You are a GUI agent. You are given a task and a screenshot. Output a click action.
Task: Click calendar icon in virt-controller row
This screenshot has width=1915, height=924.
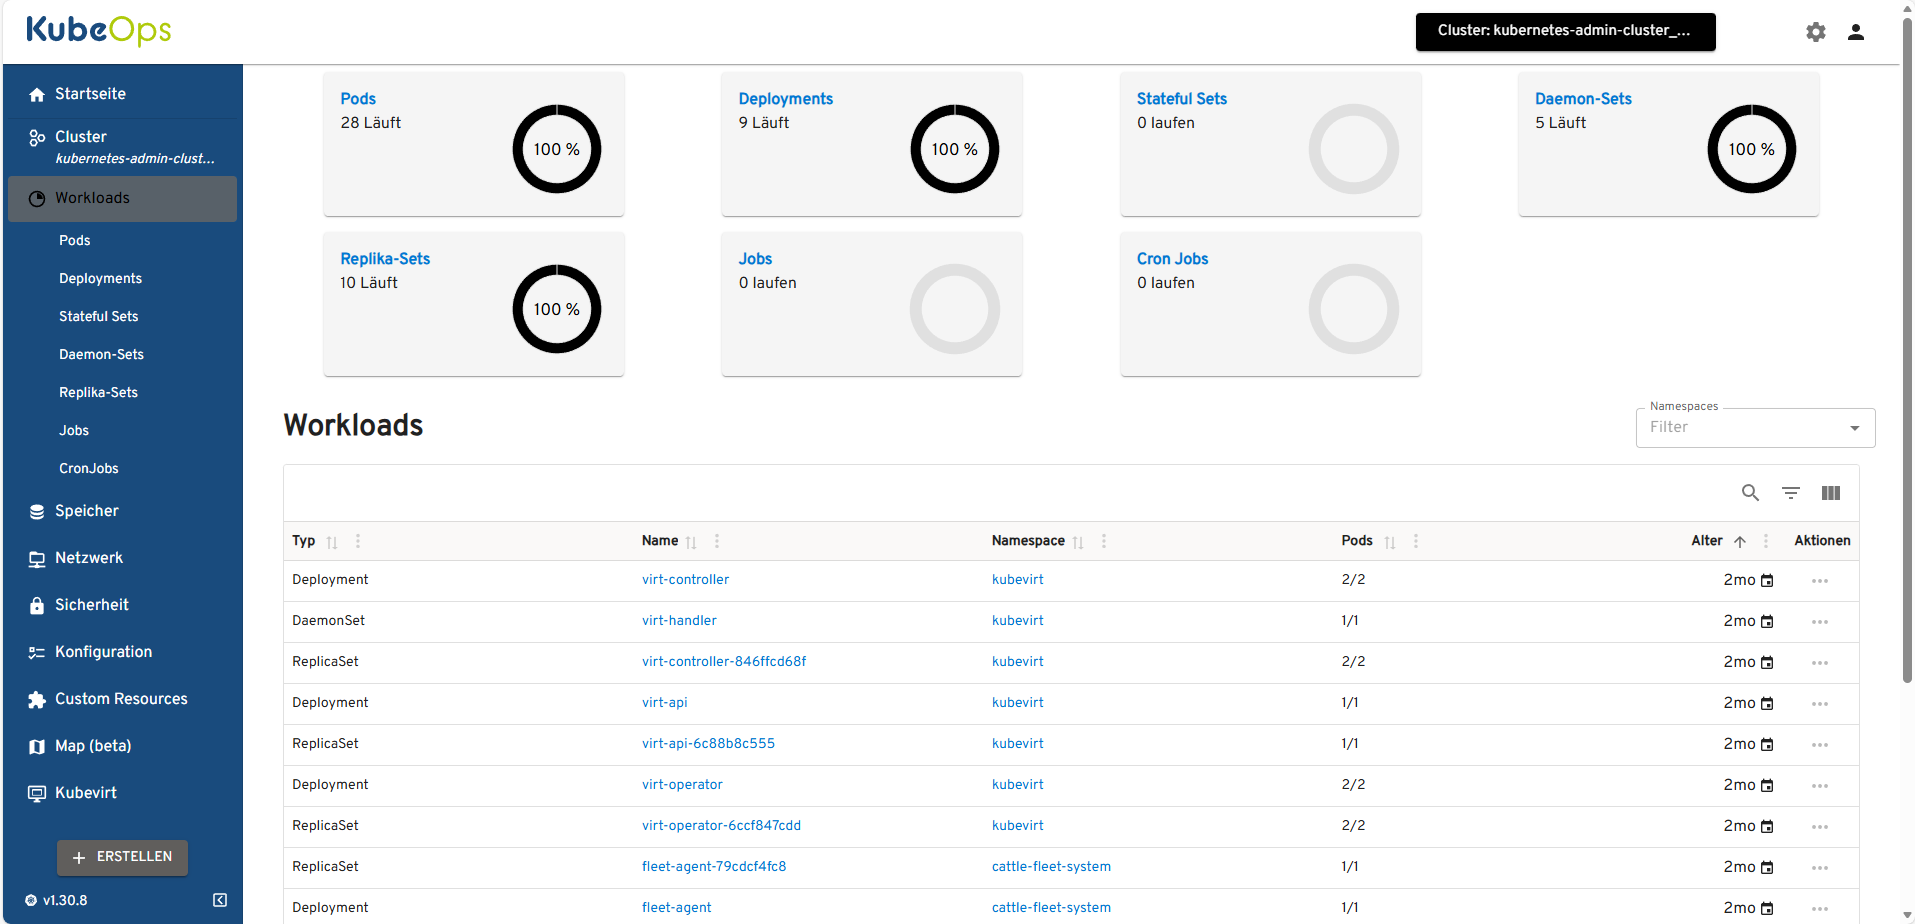point(1767,581)
